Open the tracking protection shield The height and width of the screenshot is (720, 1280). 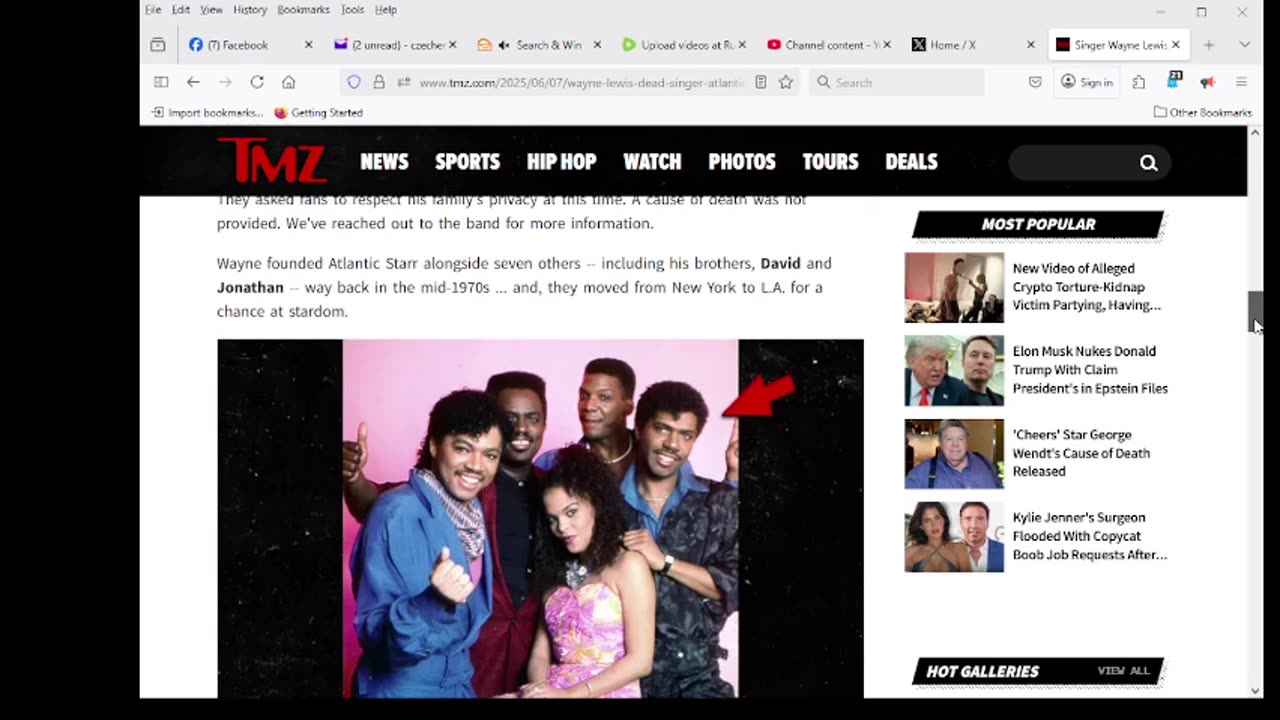click(x=354, y=82)
